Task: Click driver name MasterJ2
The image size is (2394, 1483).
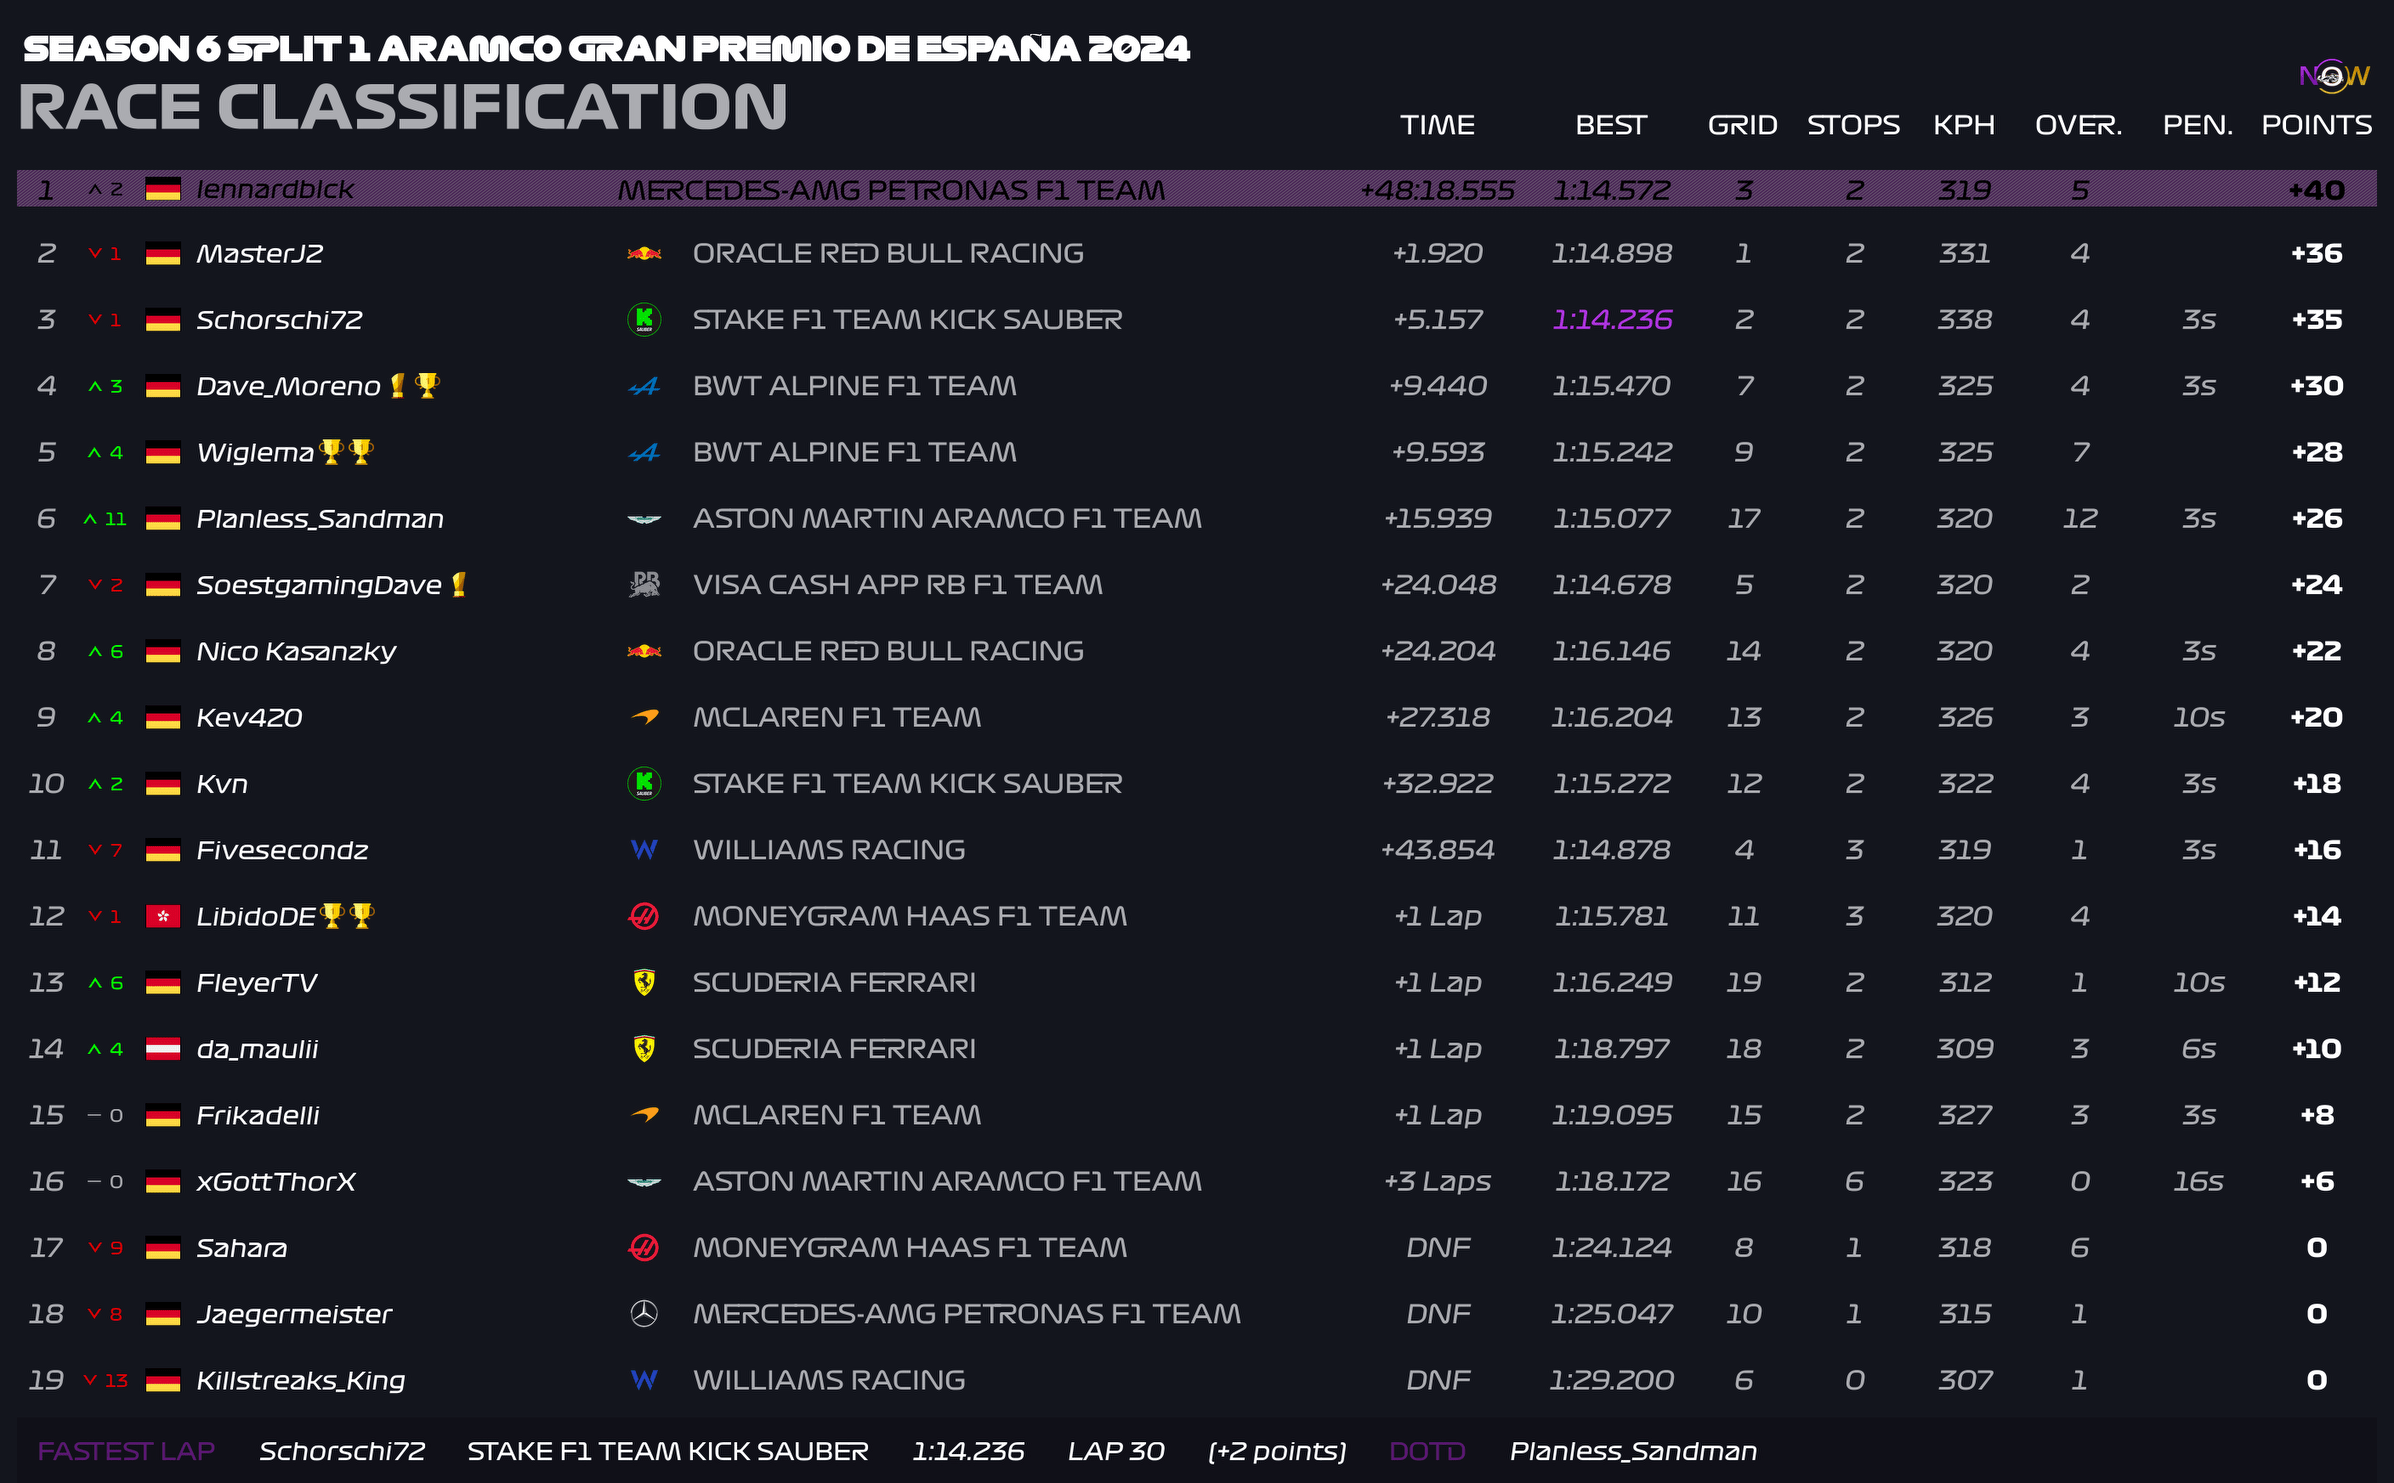Action: (x=260, y=254)
